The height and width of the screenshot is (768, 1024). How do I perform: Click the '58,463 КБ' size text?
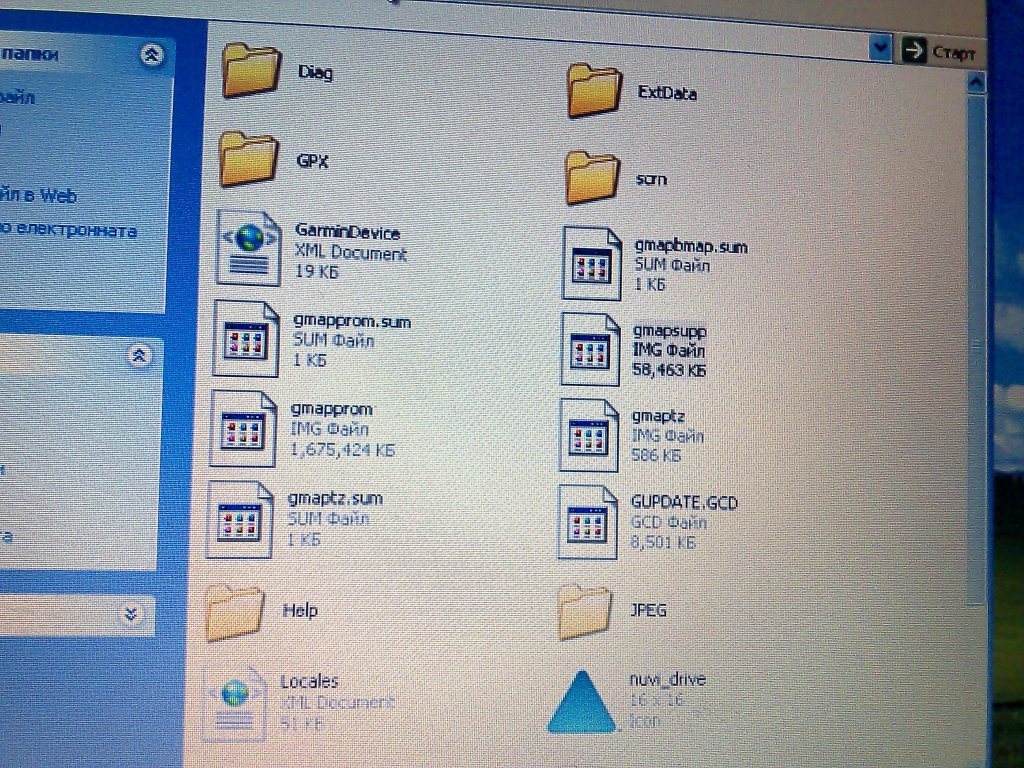tap(669, 370)
